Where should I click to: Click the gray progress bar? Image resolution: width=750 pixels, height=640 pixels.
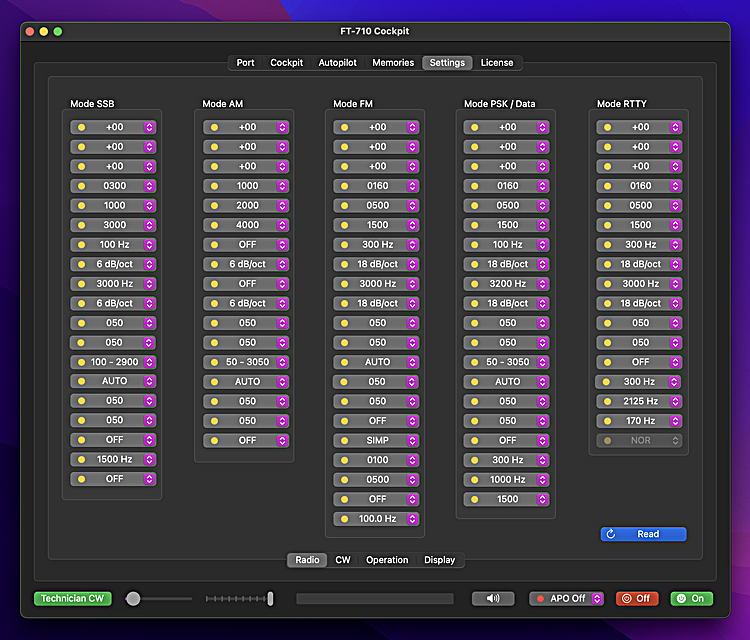[375, 598]
